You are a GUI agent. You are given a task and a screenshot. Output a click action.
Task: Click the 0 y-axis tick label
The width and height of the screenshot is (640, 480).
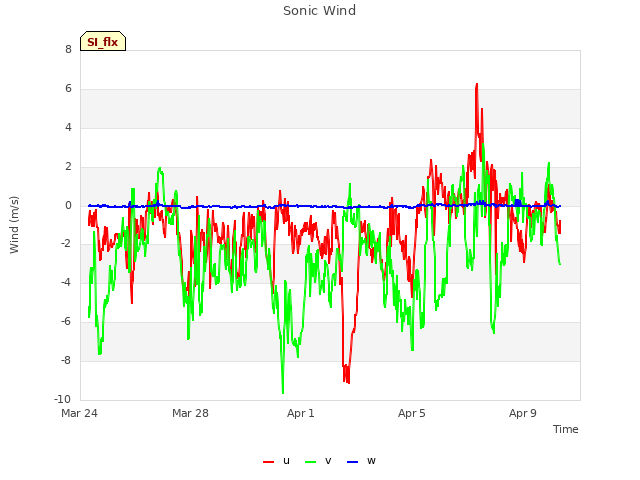(x=68, y=206)
